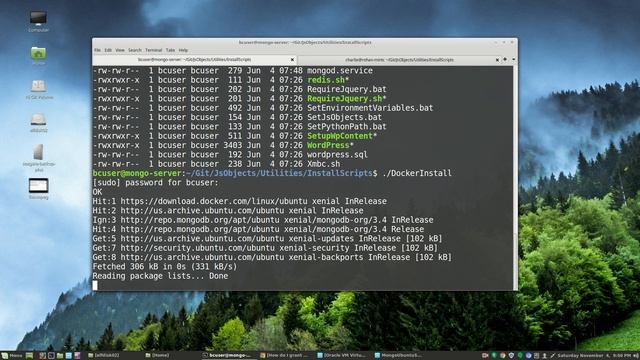The height and width of the screenshot is (360, 640).
Task: Click the recording camera tray icon
Action: pos(485,356)
